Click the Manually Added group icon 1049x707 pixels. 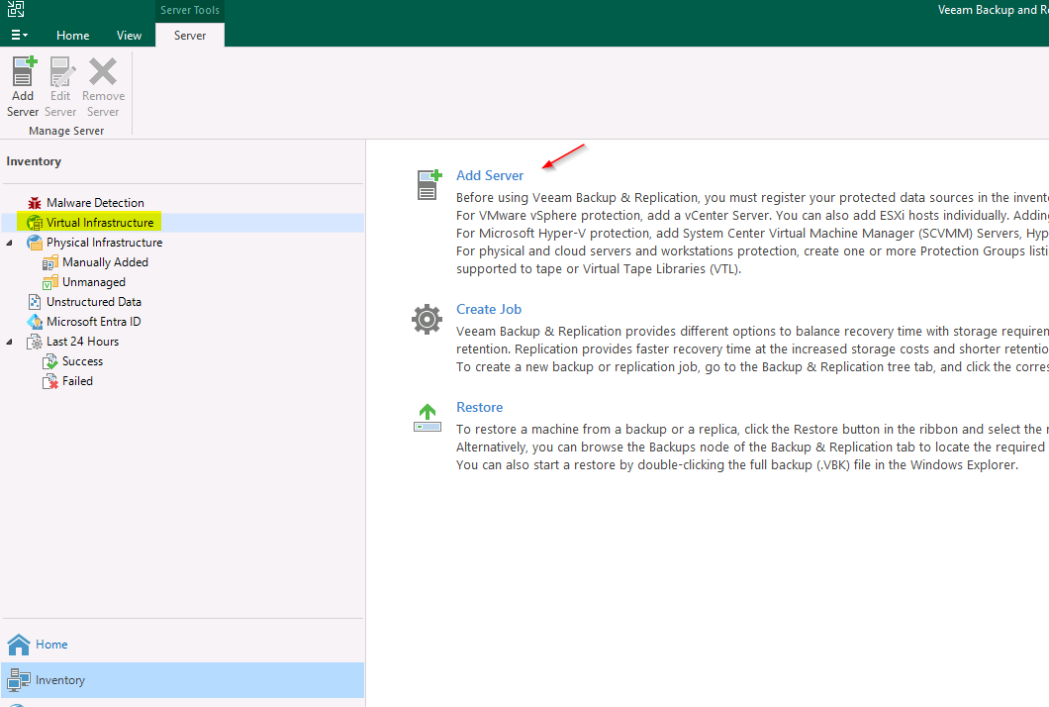(x=50, y=262)
